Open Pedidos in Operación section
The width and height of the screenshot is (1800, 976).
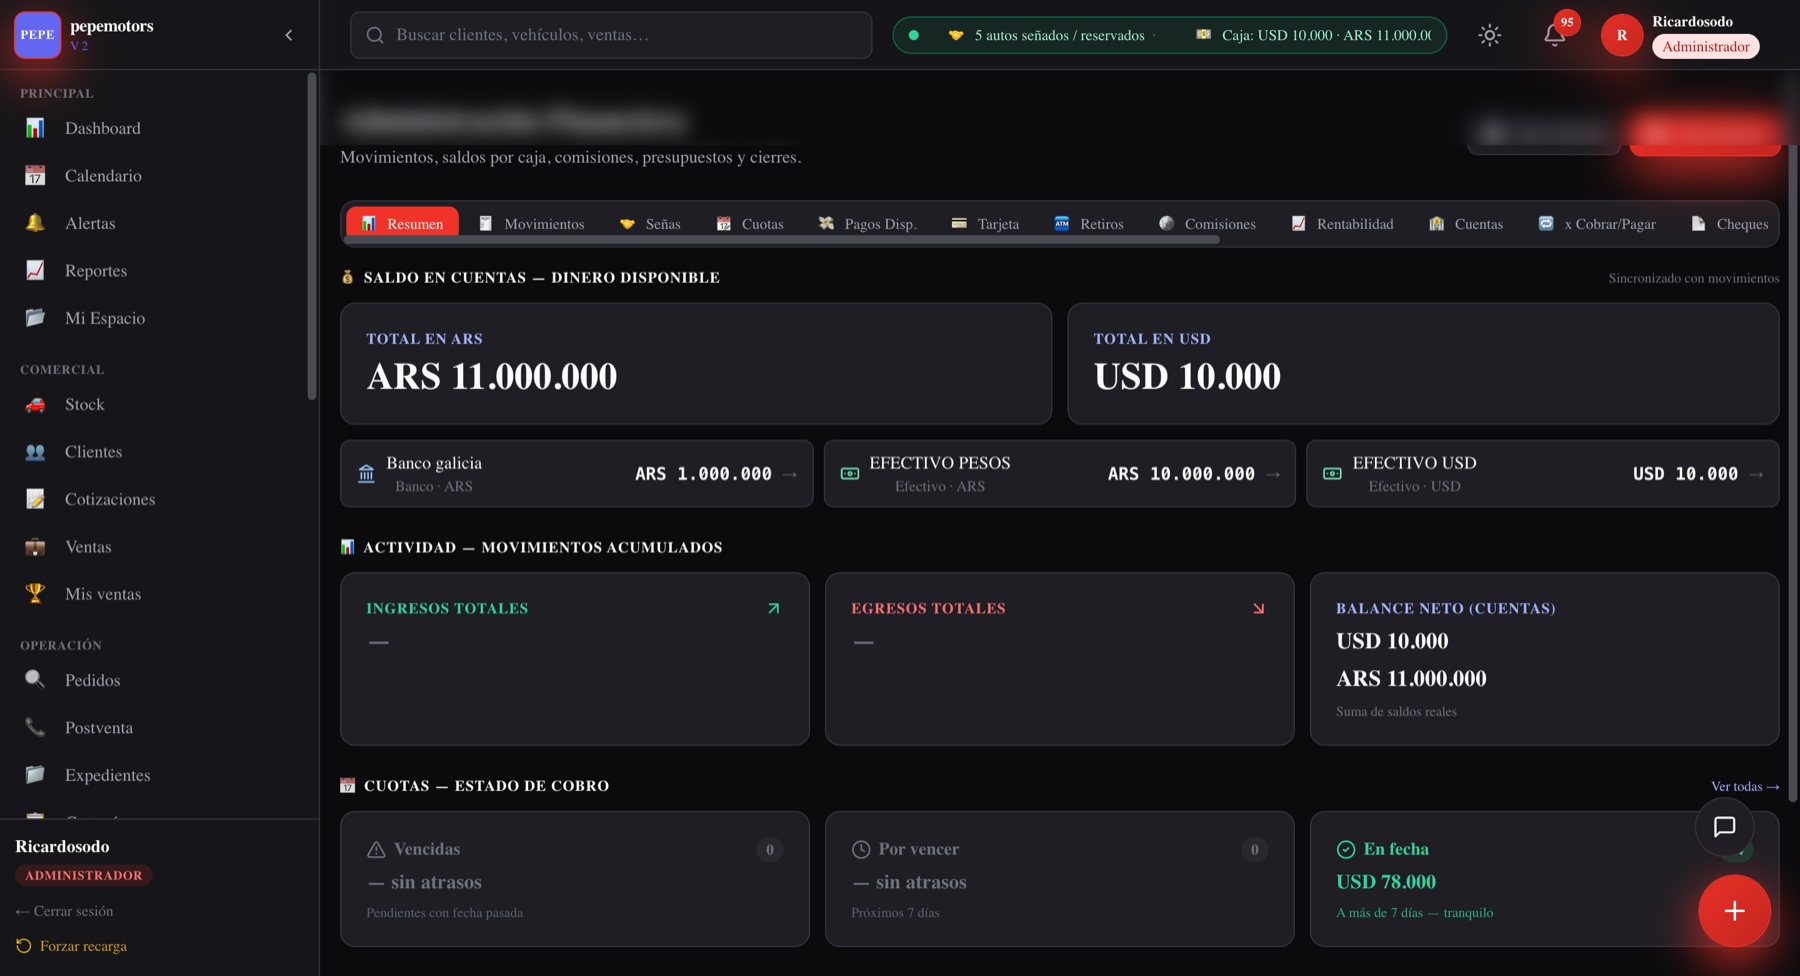coord(159,680)
